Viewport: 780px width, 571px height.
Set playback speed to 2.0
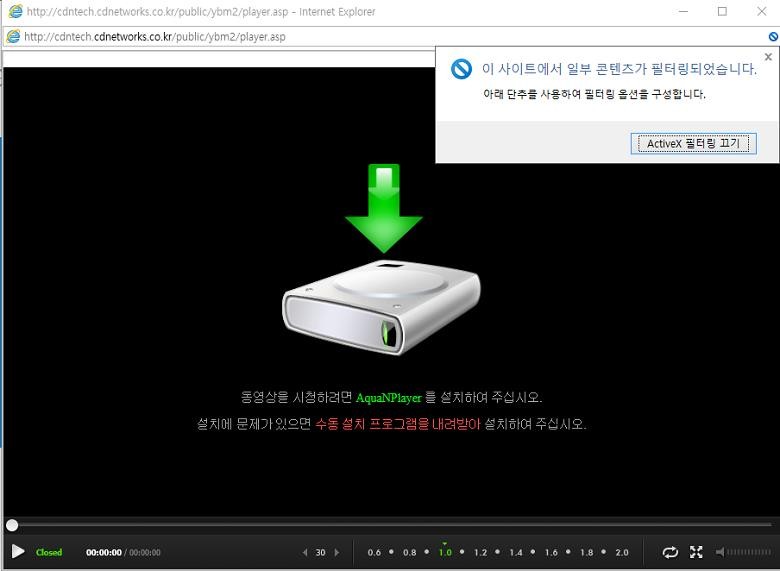point(622,553)
